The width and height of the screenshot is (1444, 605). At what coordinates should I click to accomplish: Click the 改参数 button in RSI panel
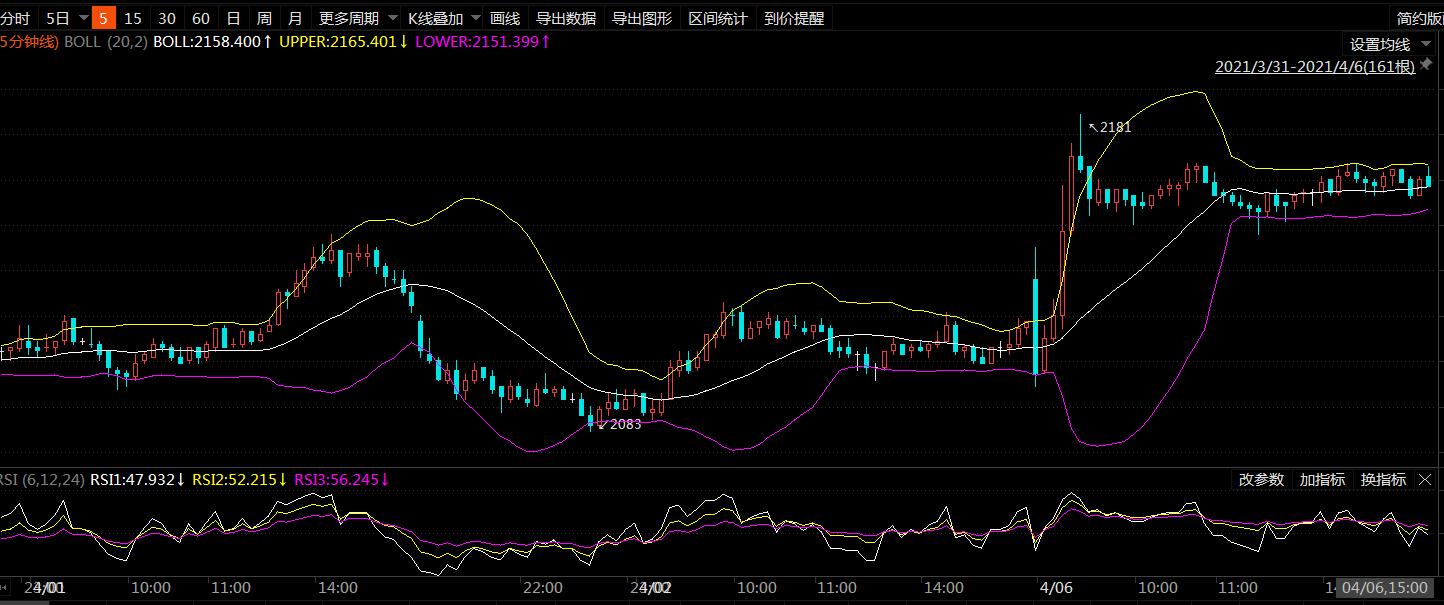pos(1261,480)
